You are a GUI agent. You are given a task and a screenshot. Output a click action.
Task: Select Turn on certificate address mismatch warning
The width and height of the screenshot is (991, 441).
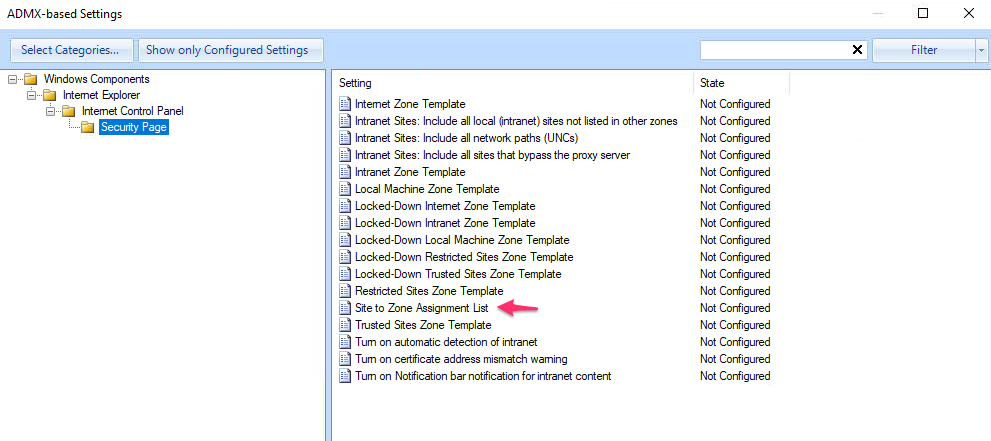tap(461, 359)
